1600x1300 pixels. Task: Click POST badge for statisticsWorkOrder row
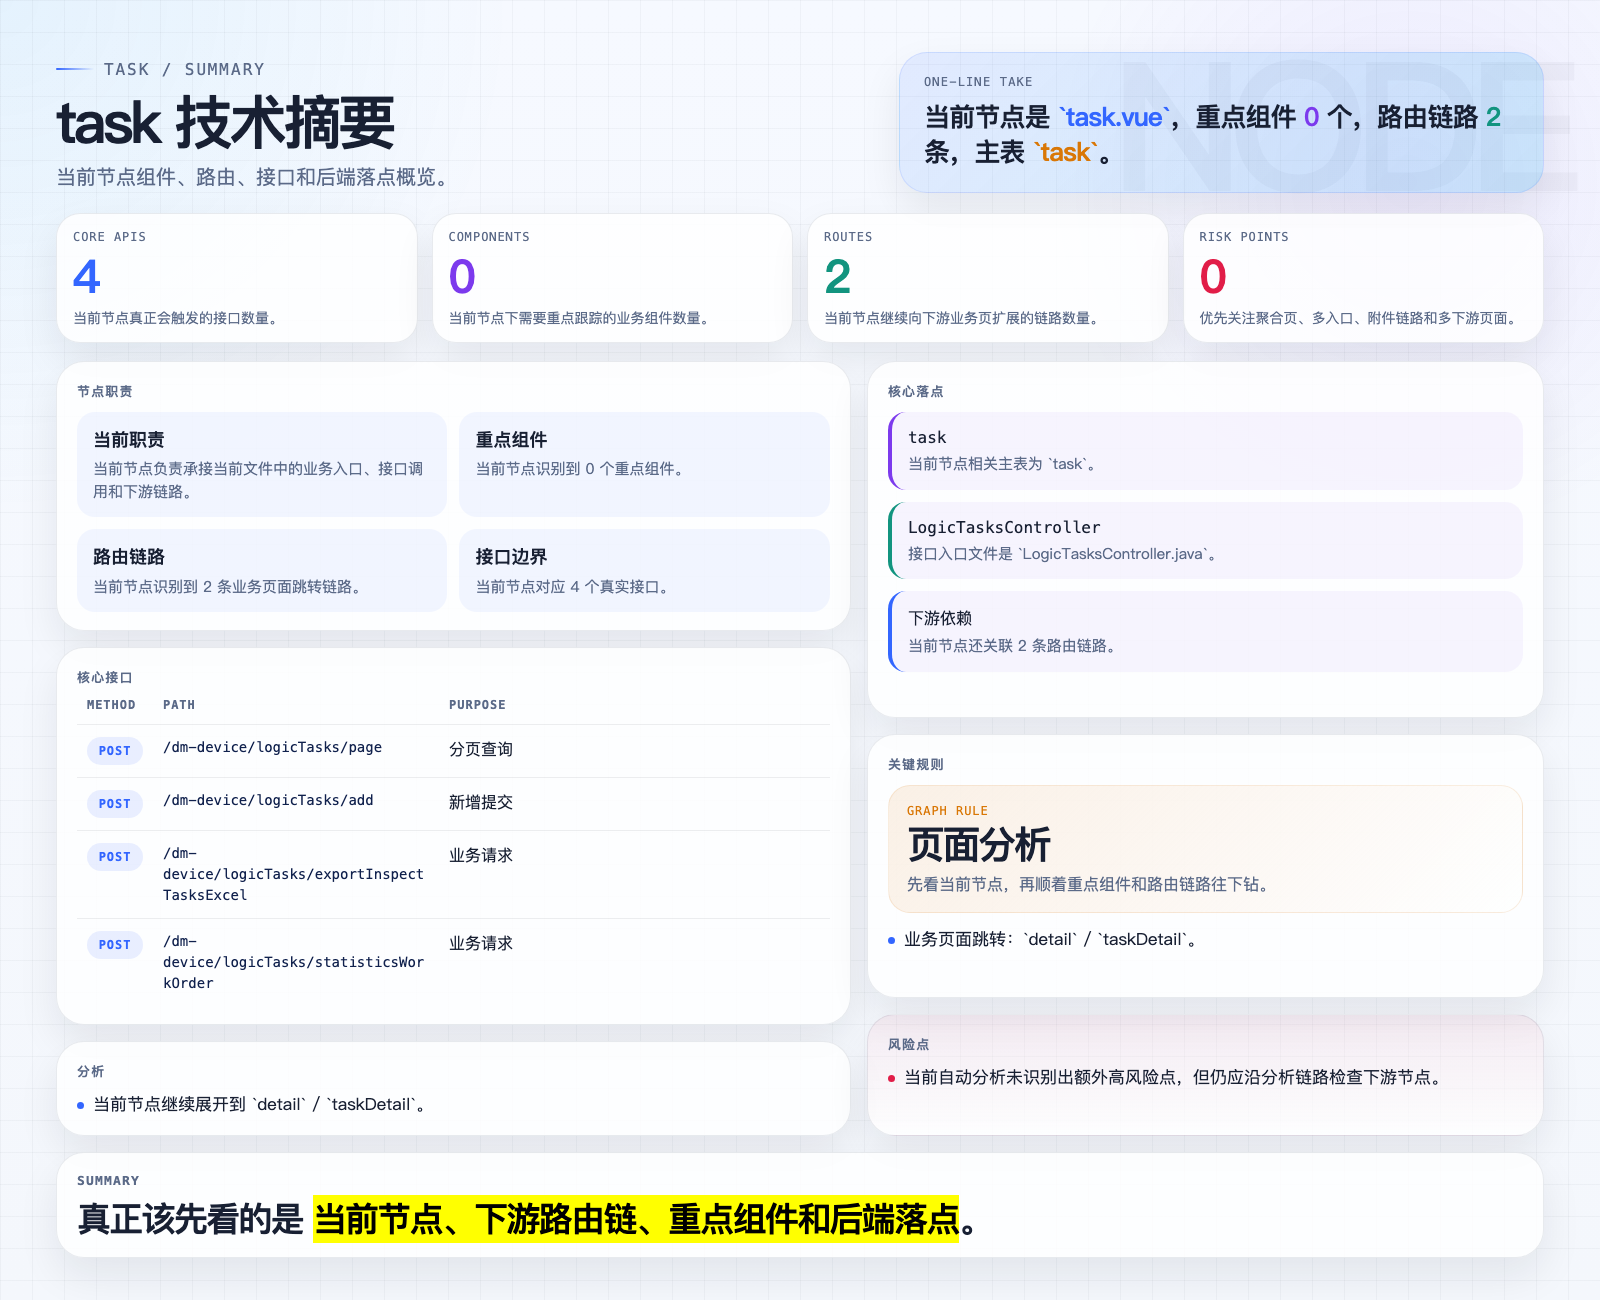[x=115, y=944]
